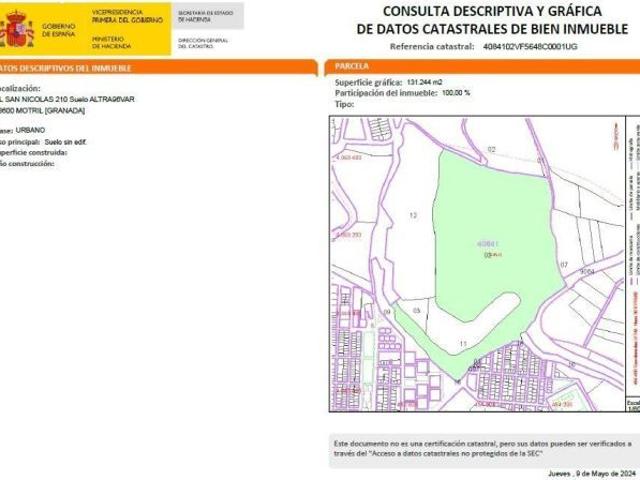Click the 'Referencia catastral:' label

[x=432, y=47]
